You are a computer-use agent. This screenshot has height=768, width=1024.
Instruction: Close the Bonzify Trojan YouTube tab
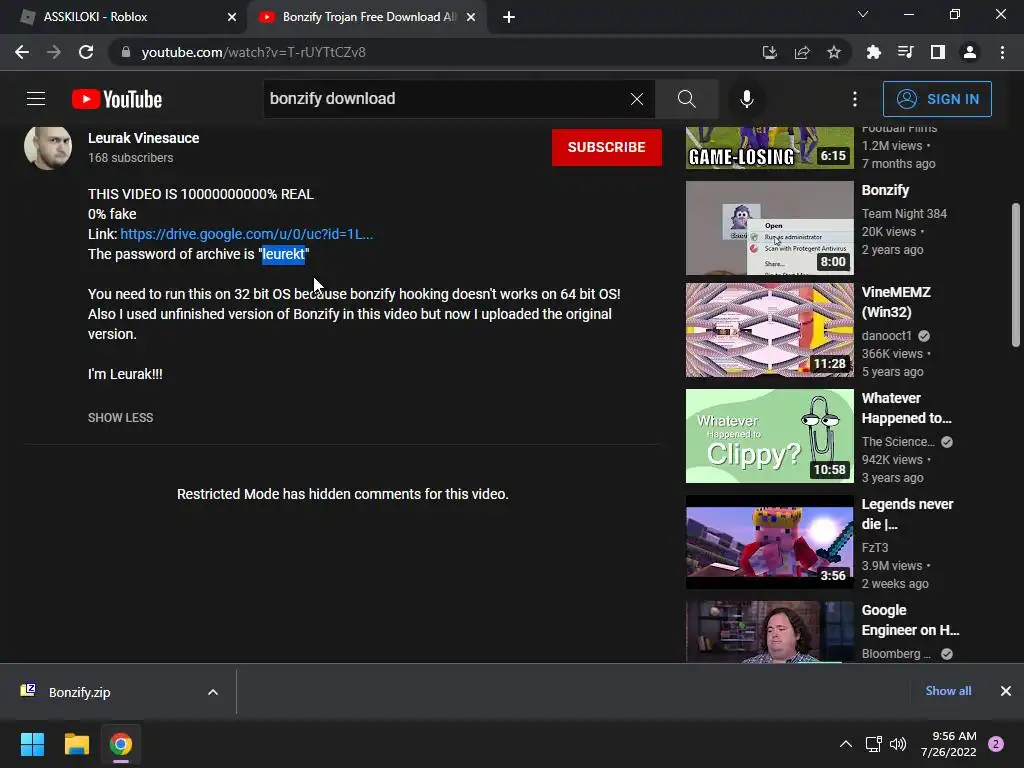[x=471, y=17]
